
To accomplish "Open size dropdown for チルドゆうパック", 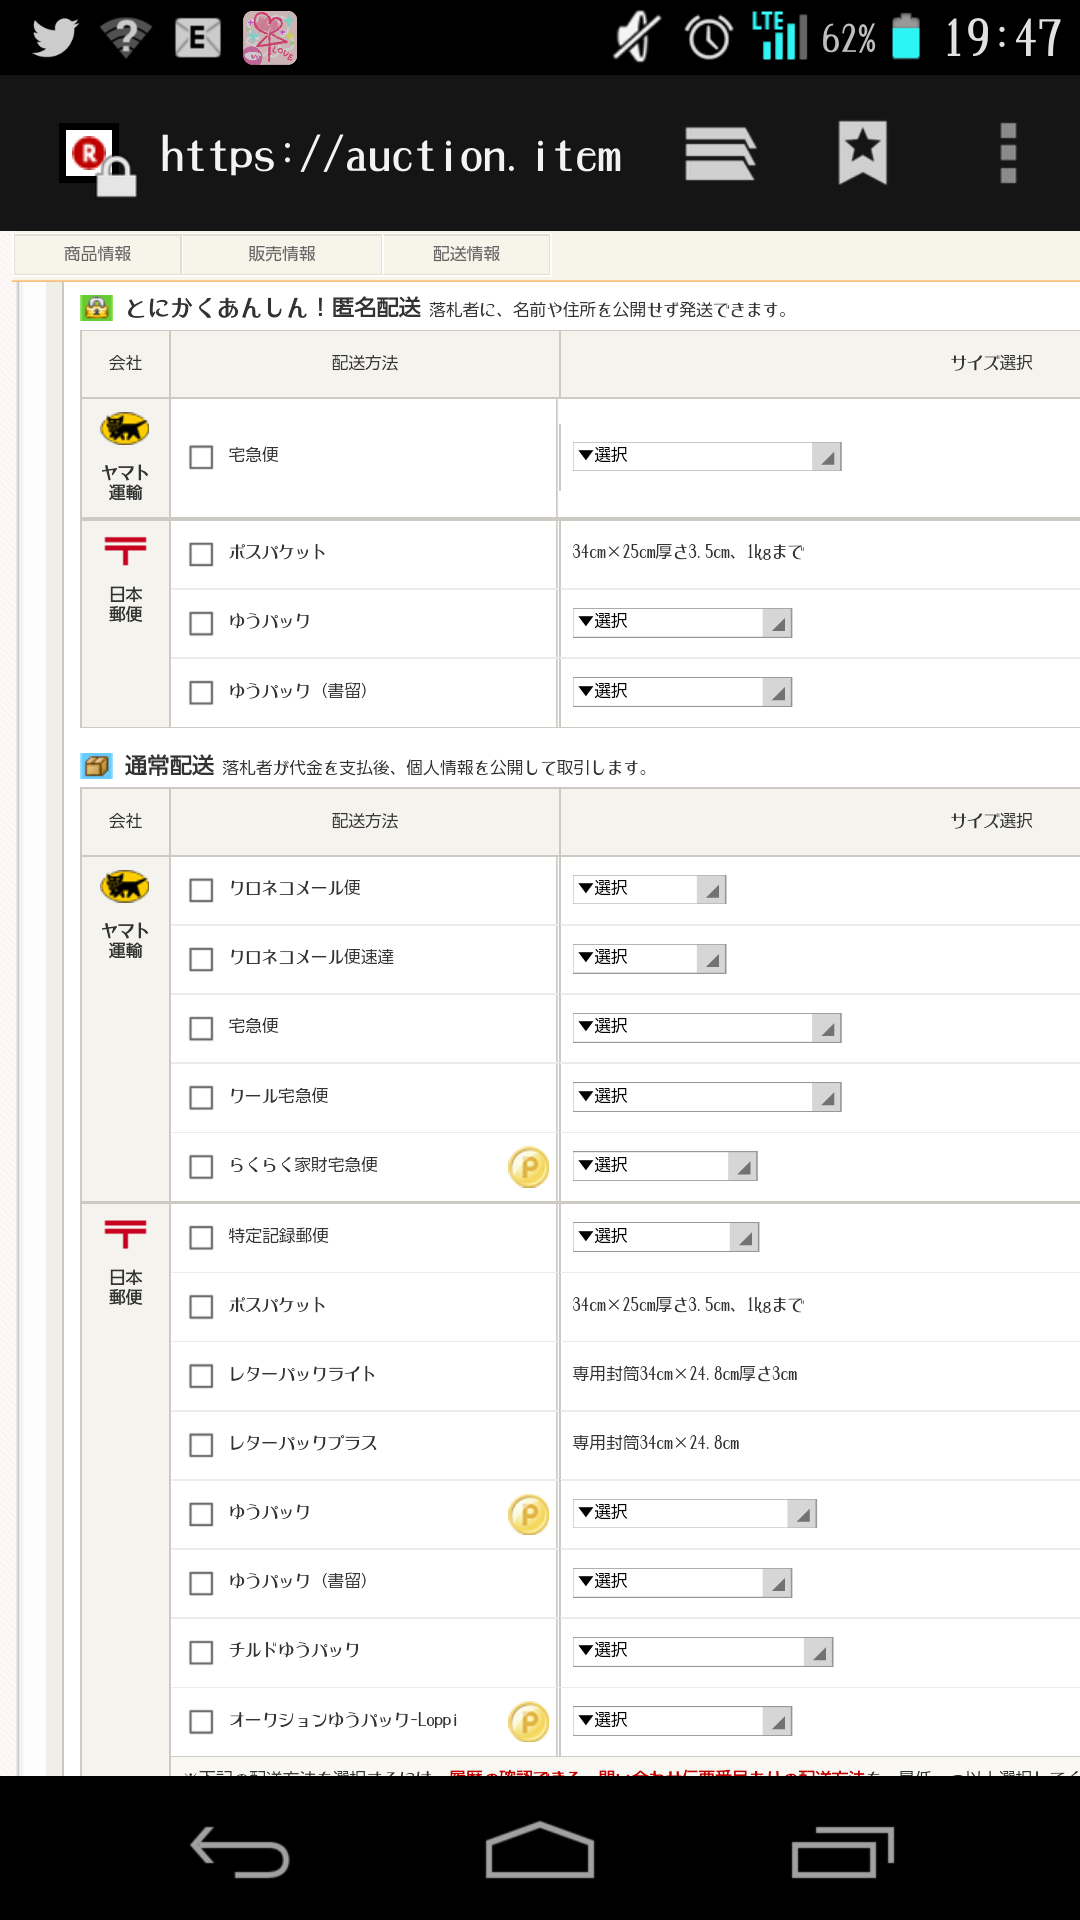I will (x=703, y=1651).
